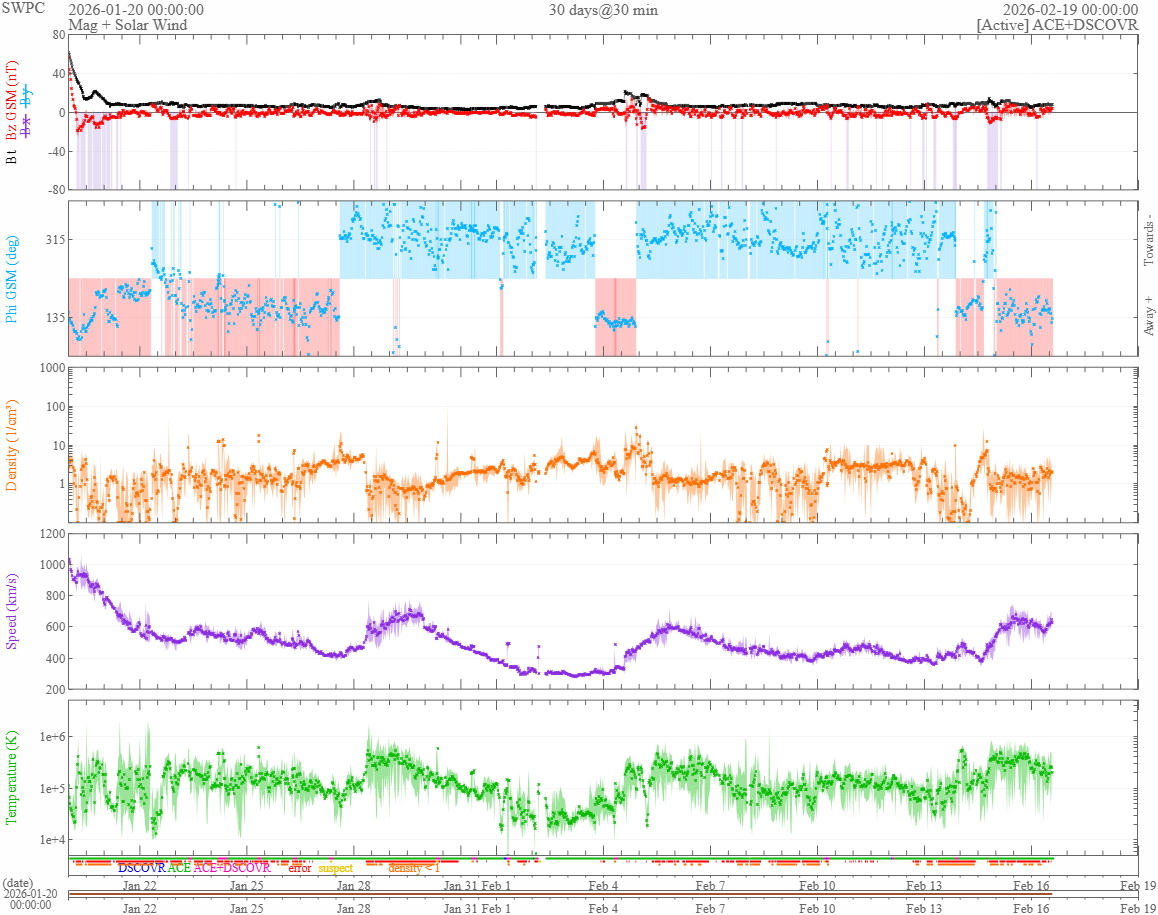
Task: Click the green ACE source legend label
Action: click(179, 868)
